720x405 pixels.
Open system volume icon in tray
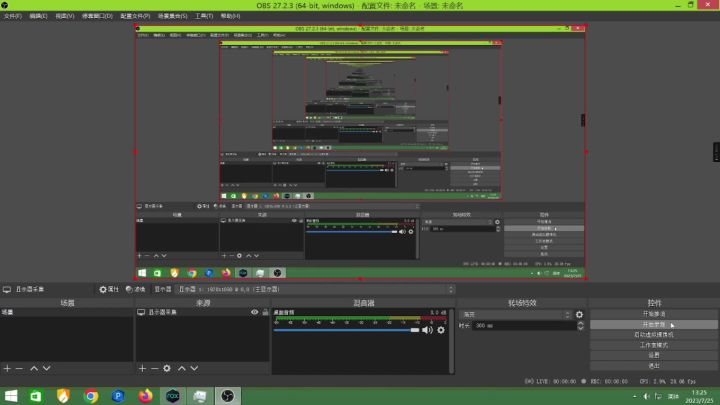(x=646, y=396)
